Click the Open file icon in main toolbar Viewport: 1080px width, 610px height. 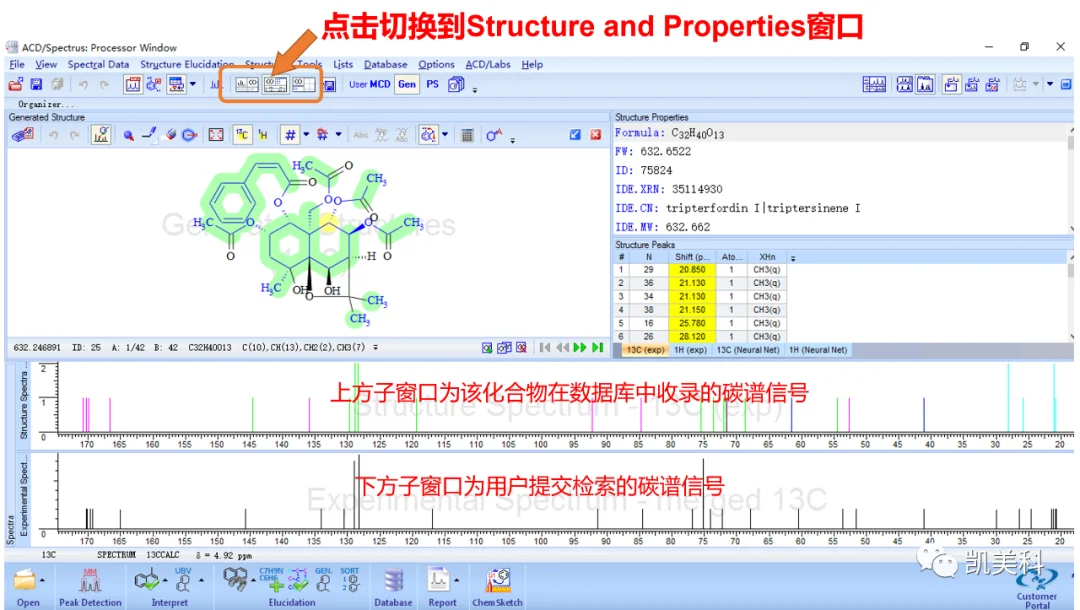[x=15, y=85]
